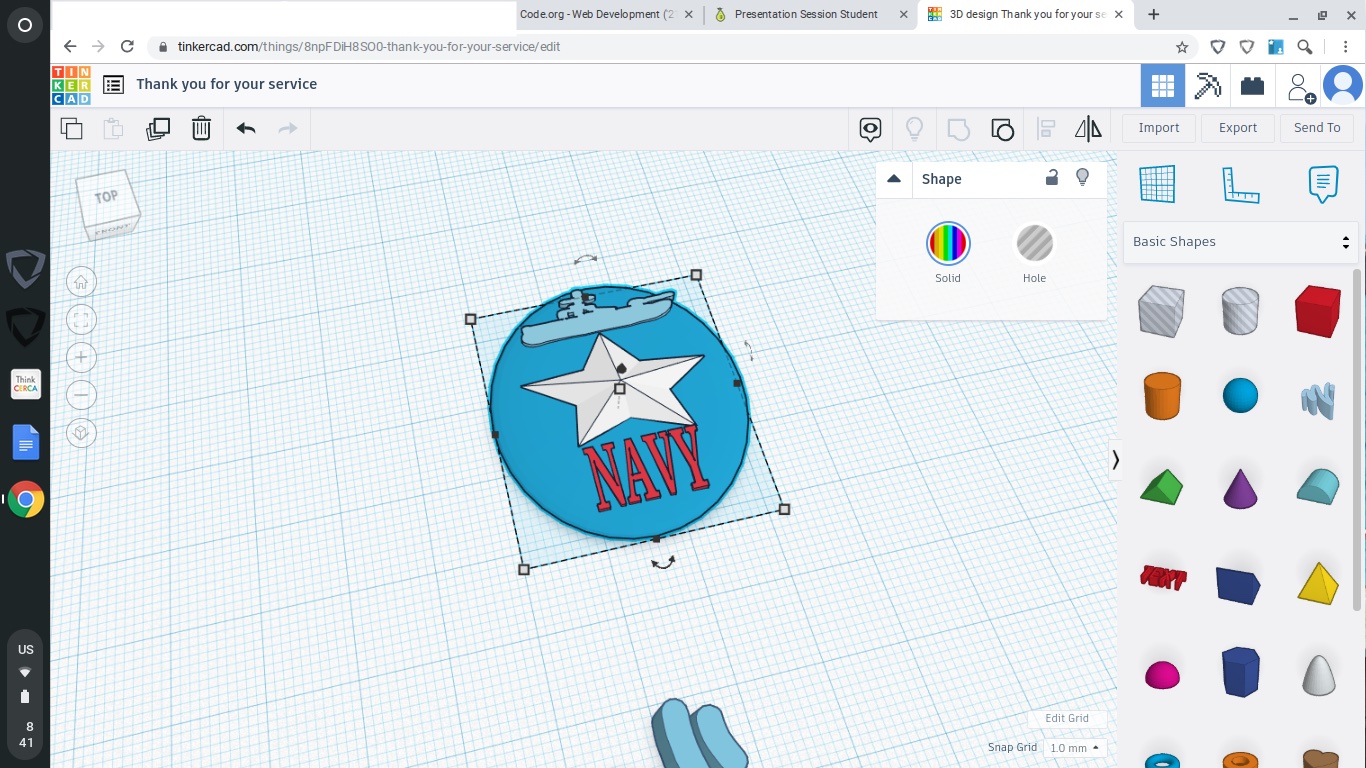
Task: Undo the last action
Action: point(246,128)
